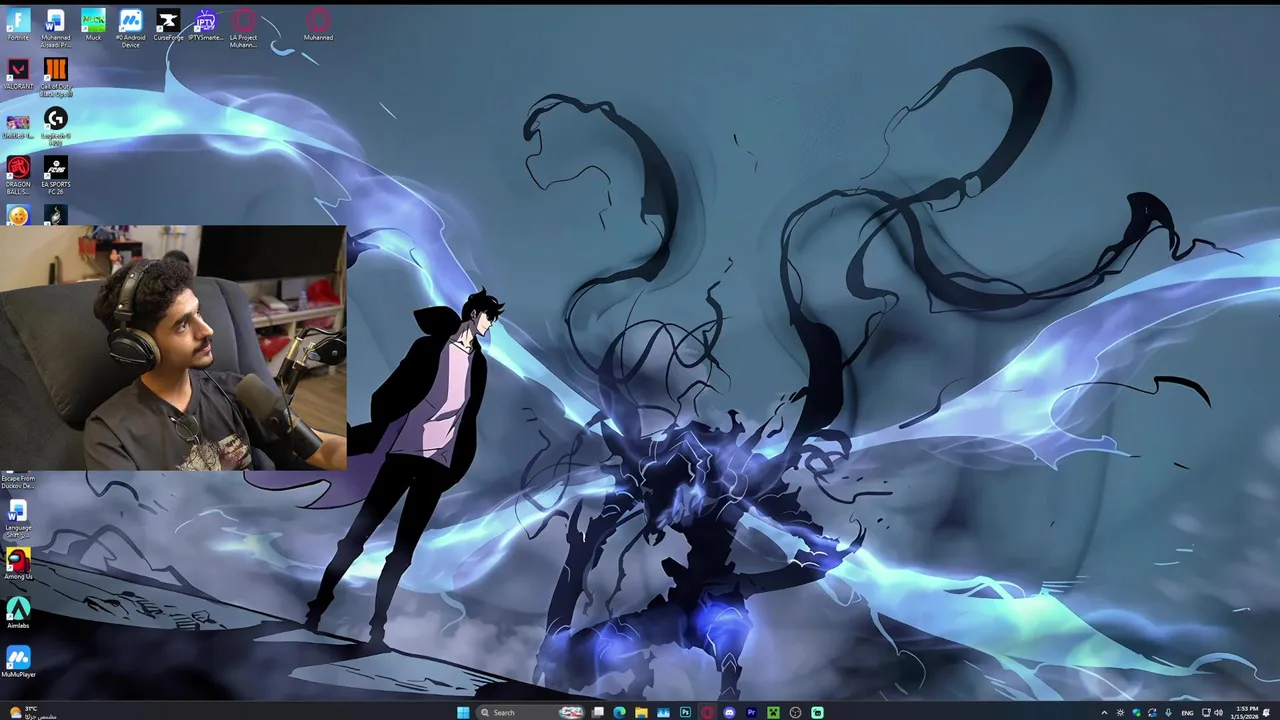Click the webcam overlay video feed
The image size is (1280, 720).
[x=173, y=348]
